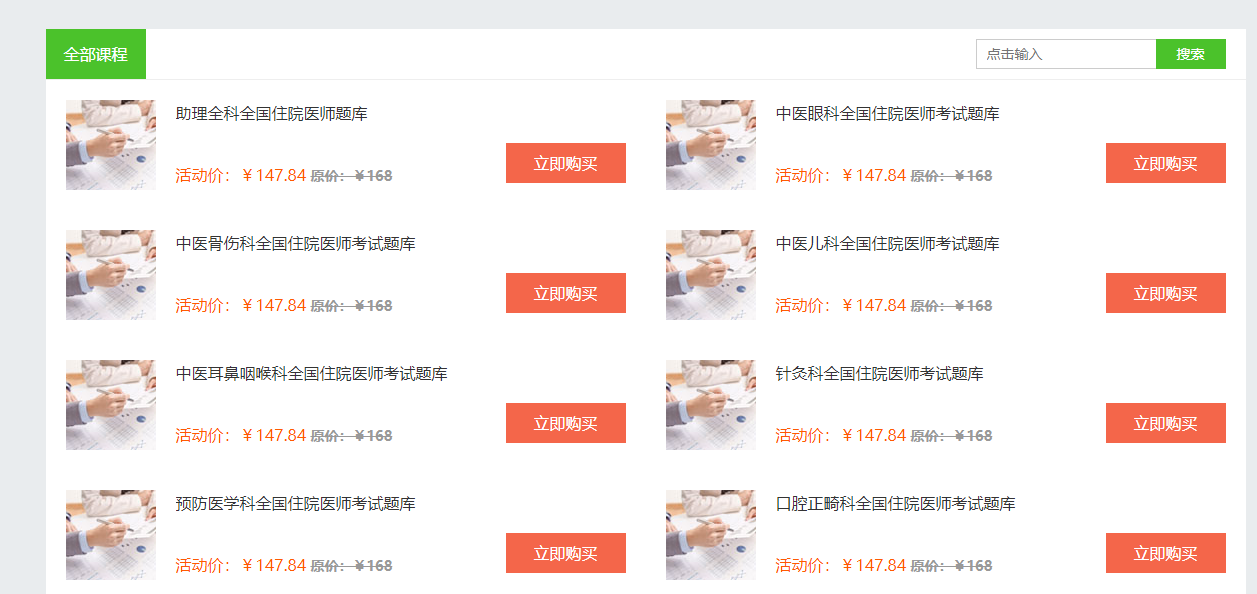1257x594 pixels.
Task: Open 中医耳鼻咽喉科全国住院医师考试题库 title link
Action: click(312, 374)
